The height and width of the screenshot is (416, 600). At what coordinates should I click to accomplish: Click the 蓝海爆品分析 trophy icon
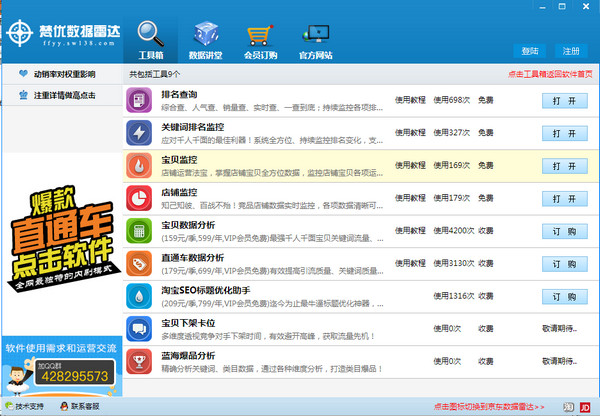(x=139, y=360)
